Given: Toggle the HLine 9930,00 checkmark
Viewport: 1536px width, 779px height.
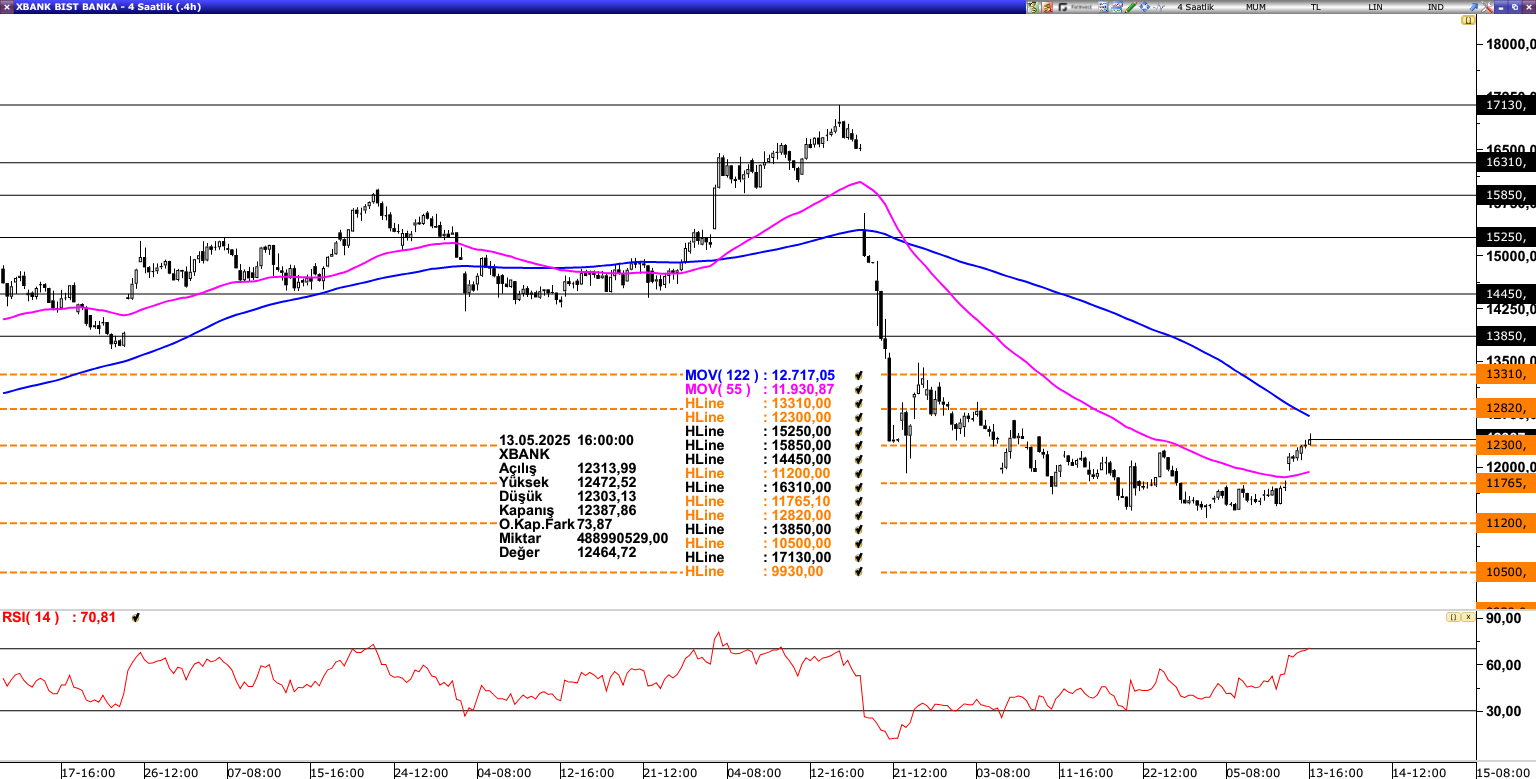Looking at the screenshot, I should (858, 571).
